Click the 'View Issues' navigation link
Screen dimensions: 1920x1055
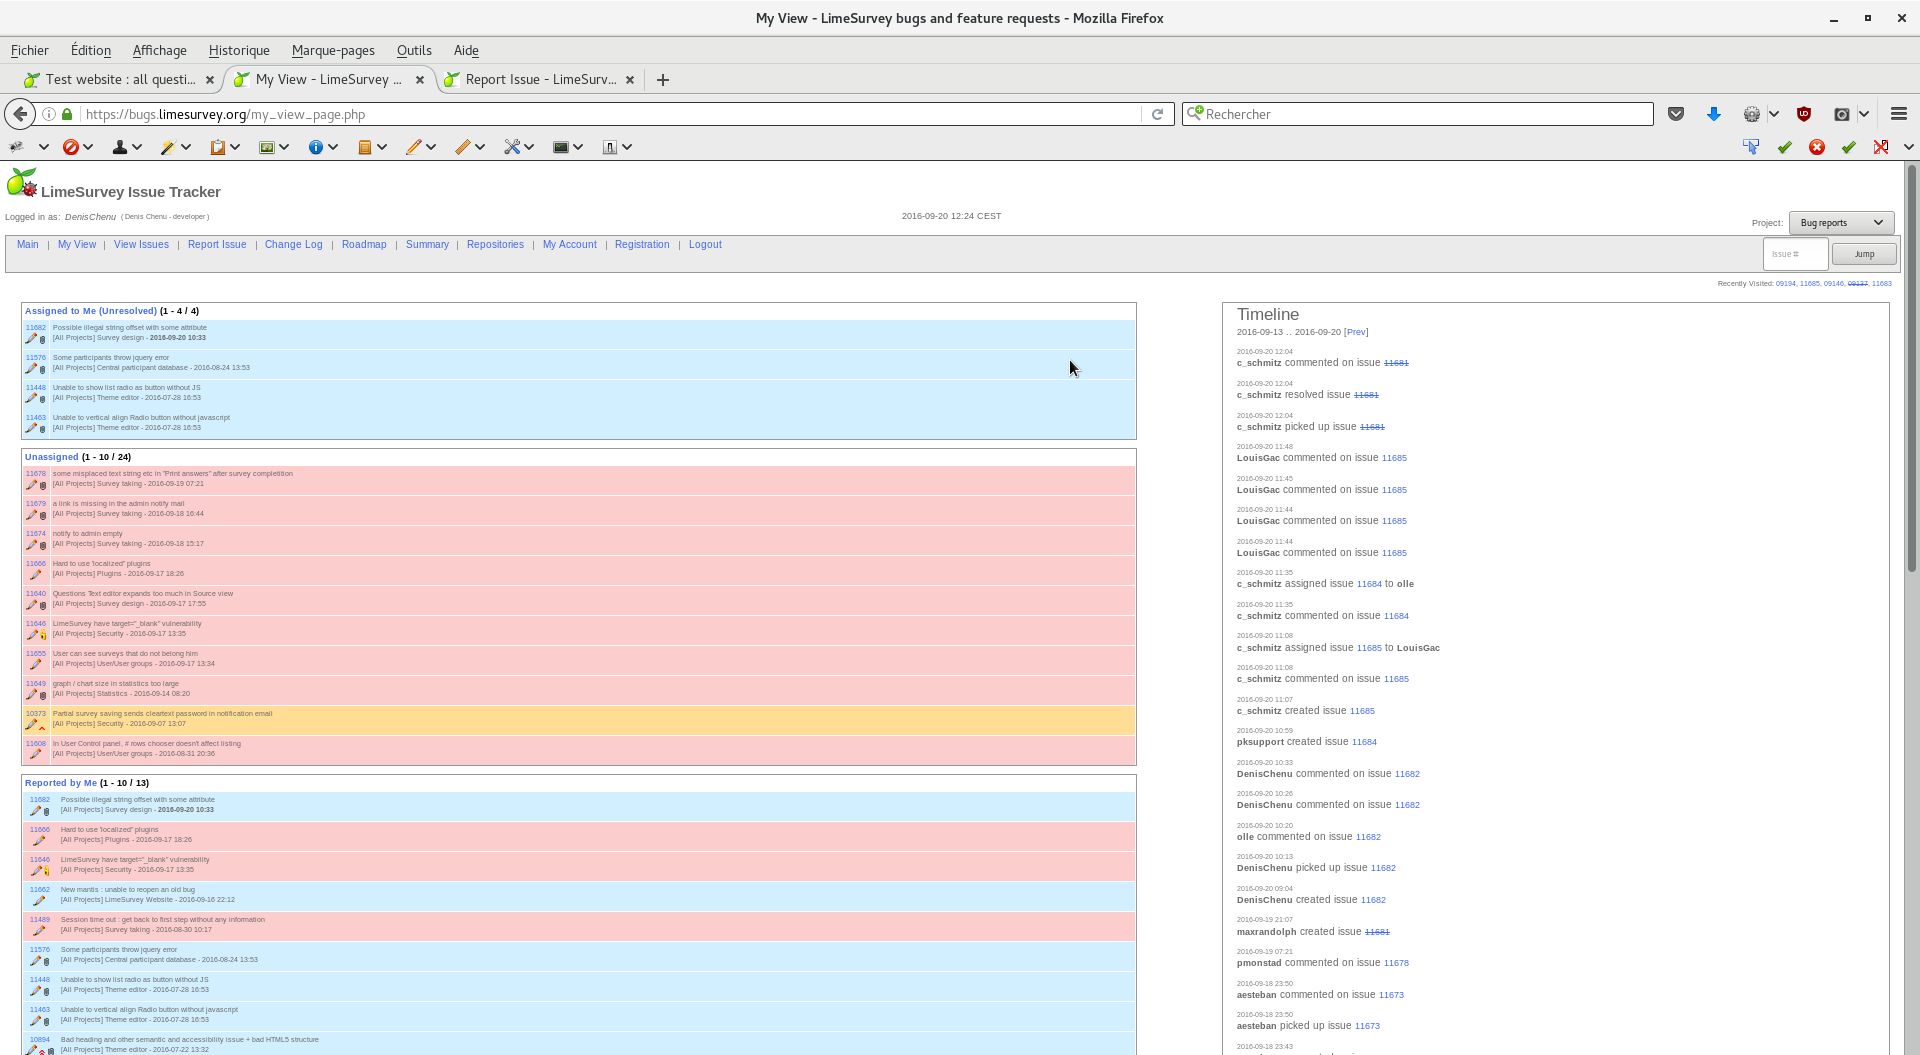[141, 245]
